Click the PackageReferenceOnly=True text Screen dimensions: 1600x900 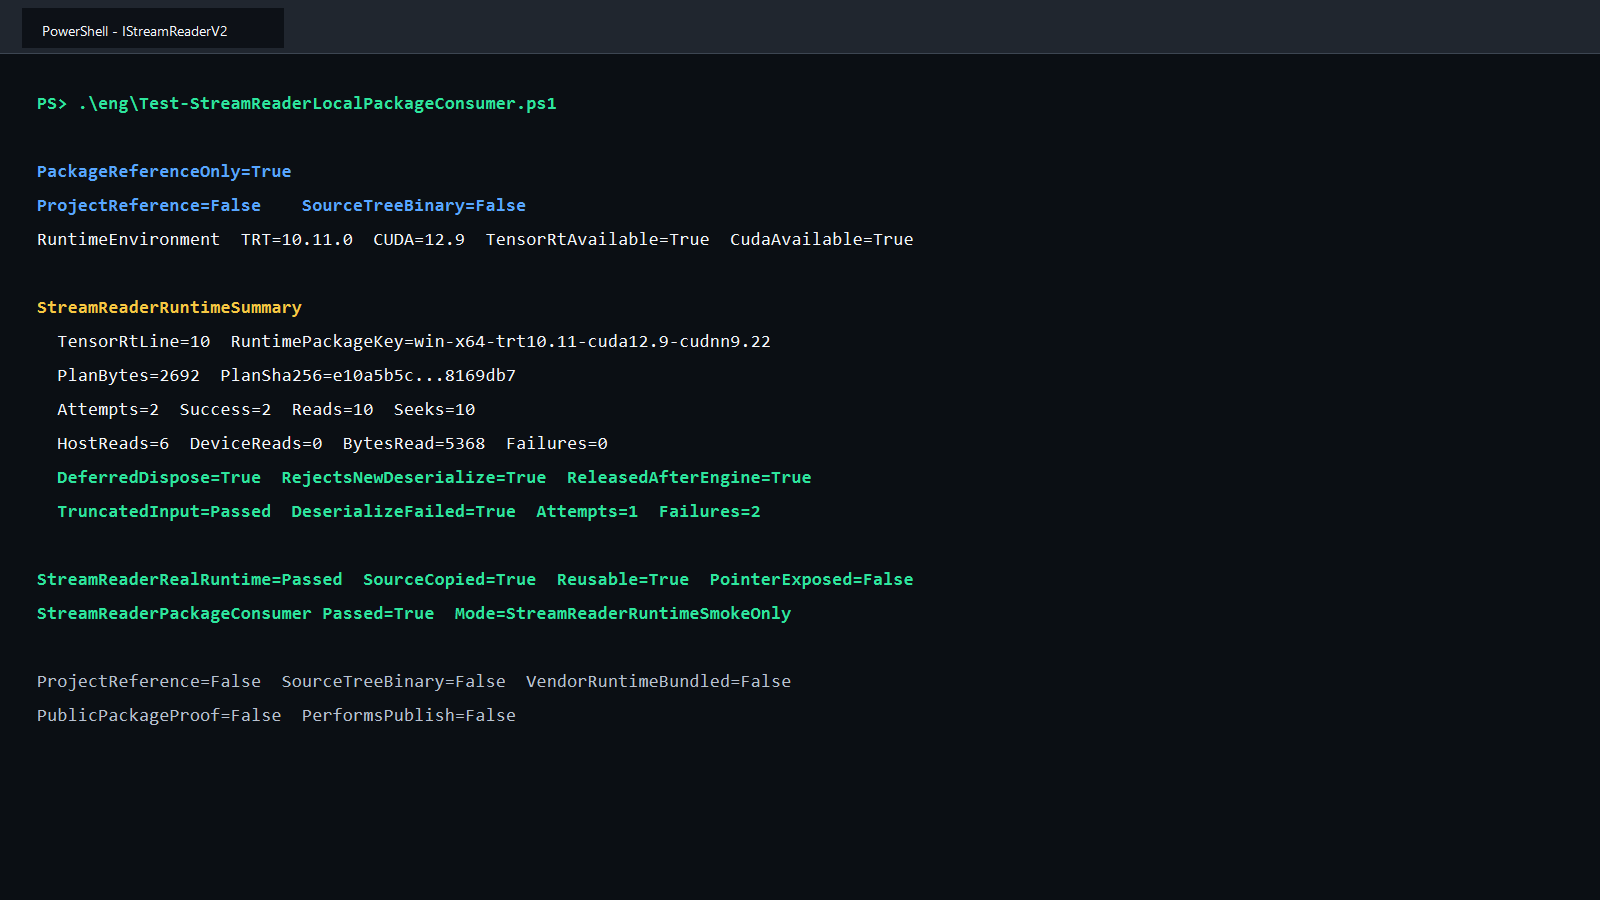pyautogui.click(x=164, y=171)
